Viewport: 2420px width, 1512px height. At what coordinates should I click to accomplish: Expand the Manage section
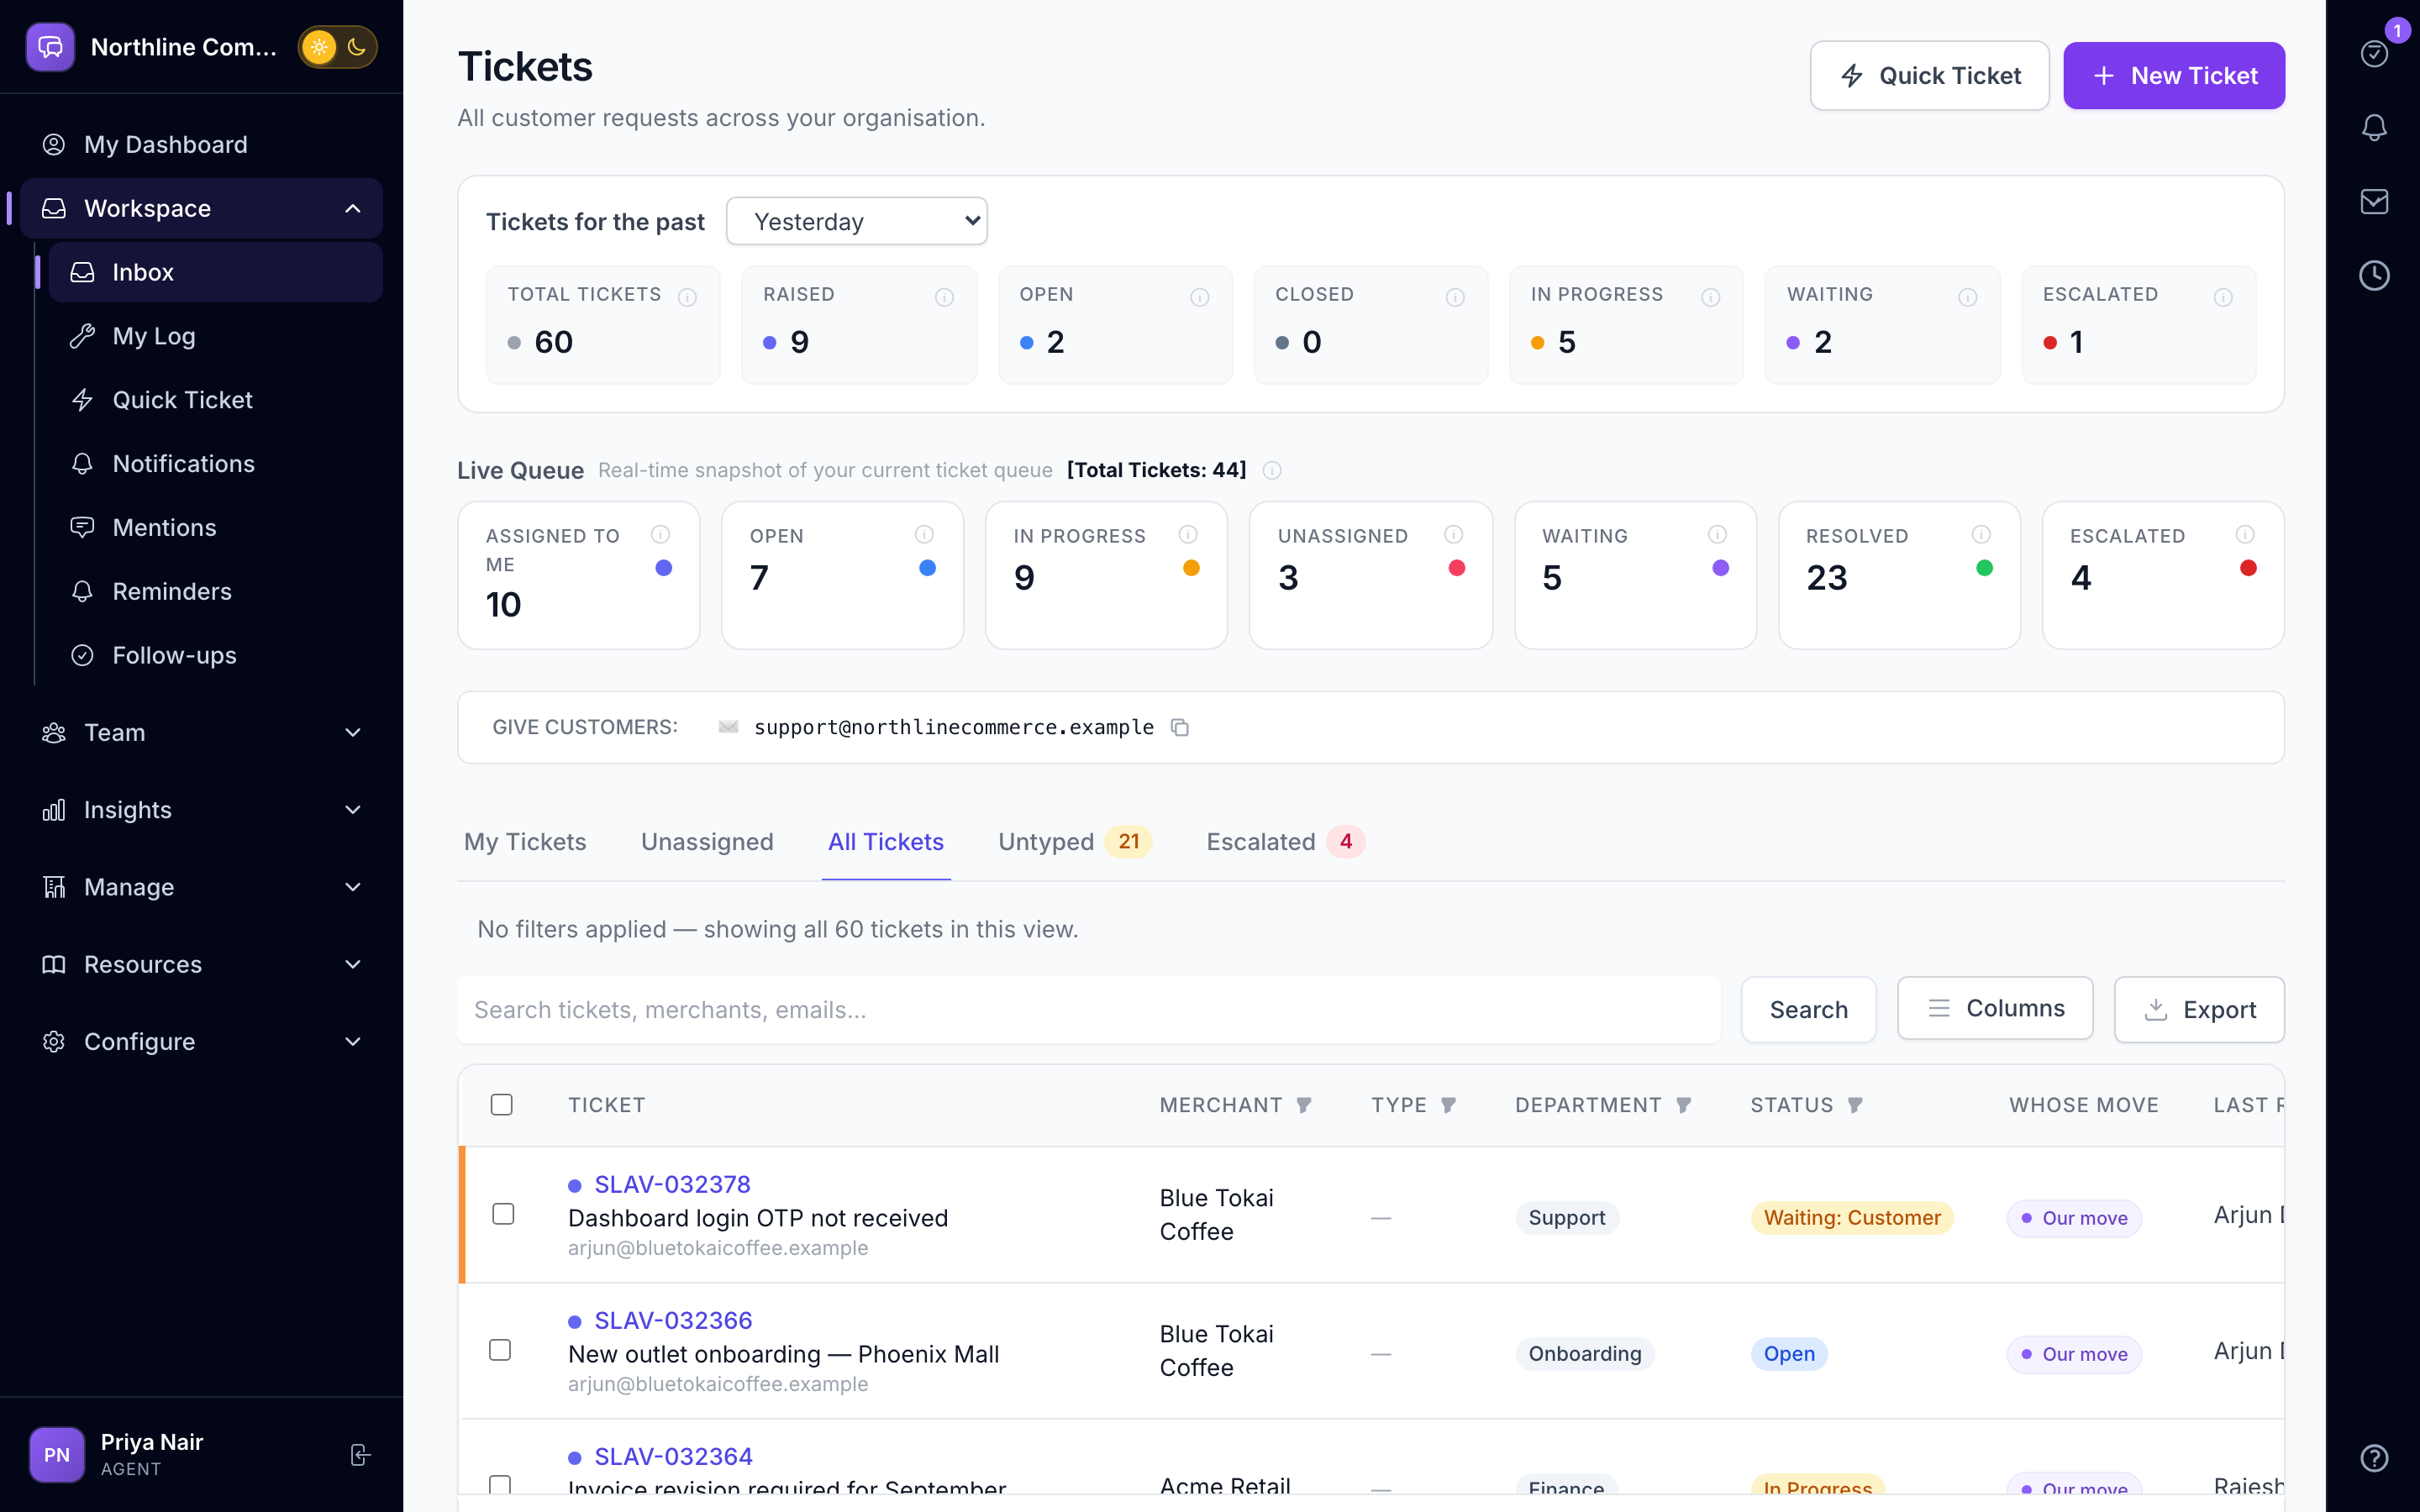click(201, 887)
